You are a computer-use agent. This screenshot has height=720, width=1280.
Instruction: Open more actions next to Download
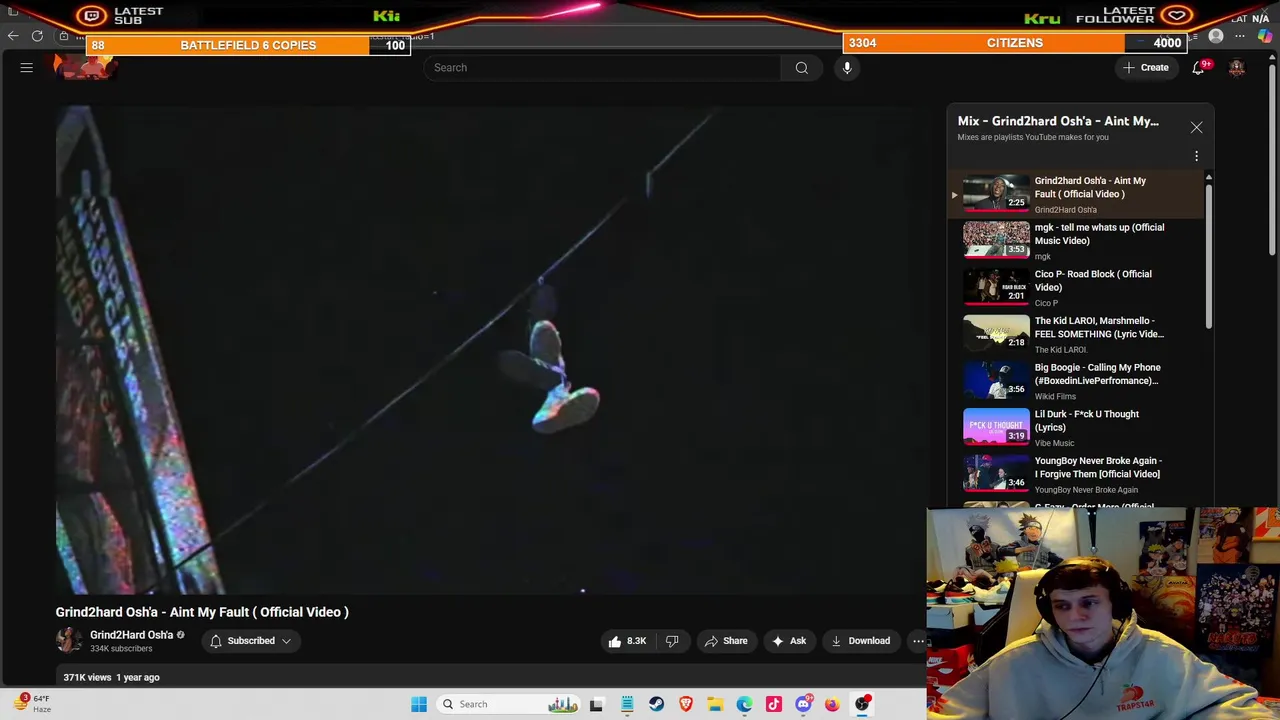(918, 641)
